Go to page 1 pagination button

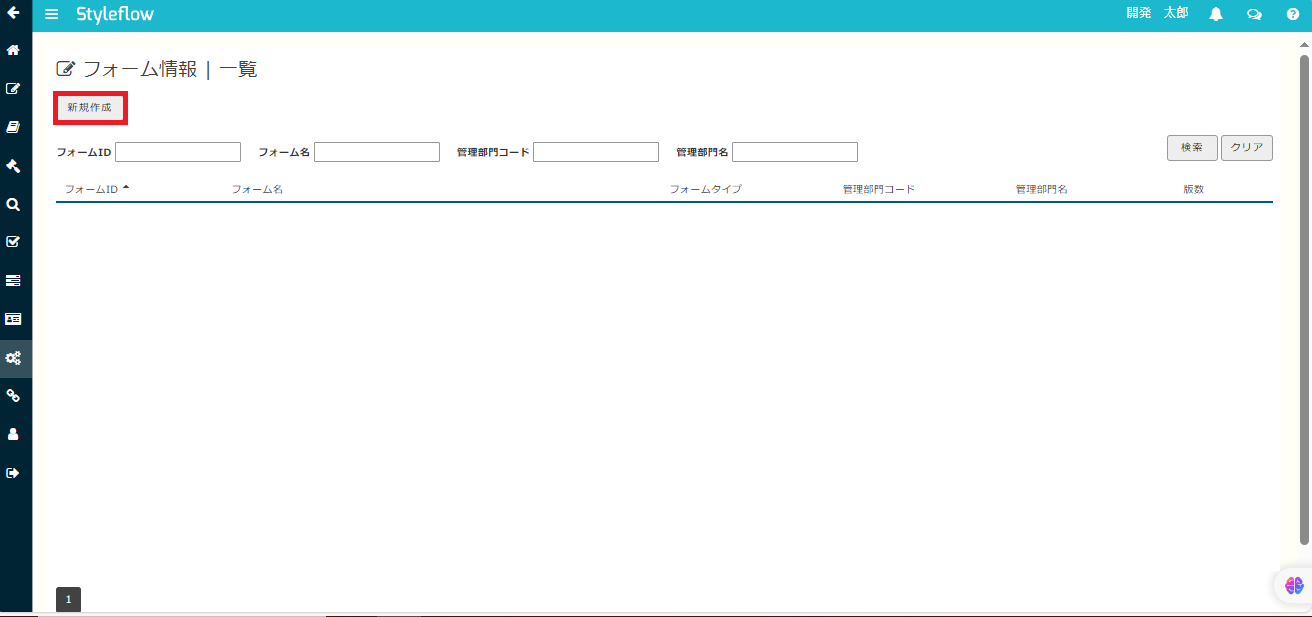coord(68,600)
